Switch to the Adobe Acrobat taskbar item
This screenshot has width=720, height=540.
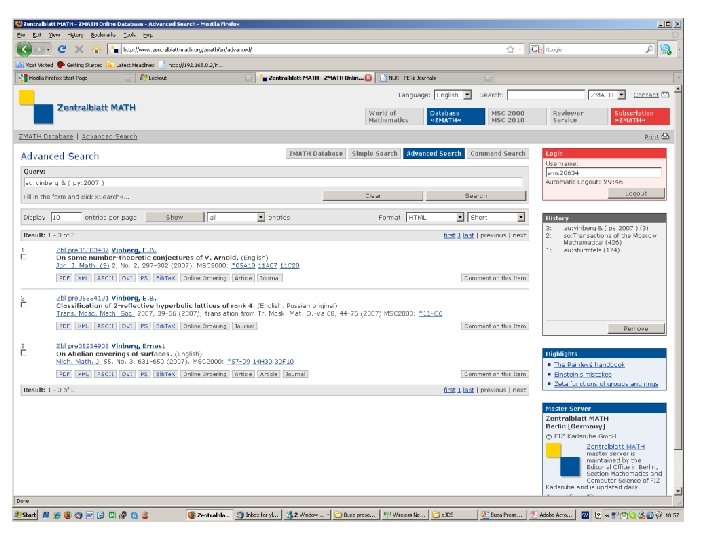[551, 515]
